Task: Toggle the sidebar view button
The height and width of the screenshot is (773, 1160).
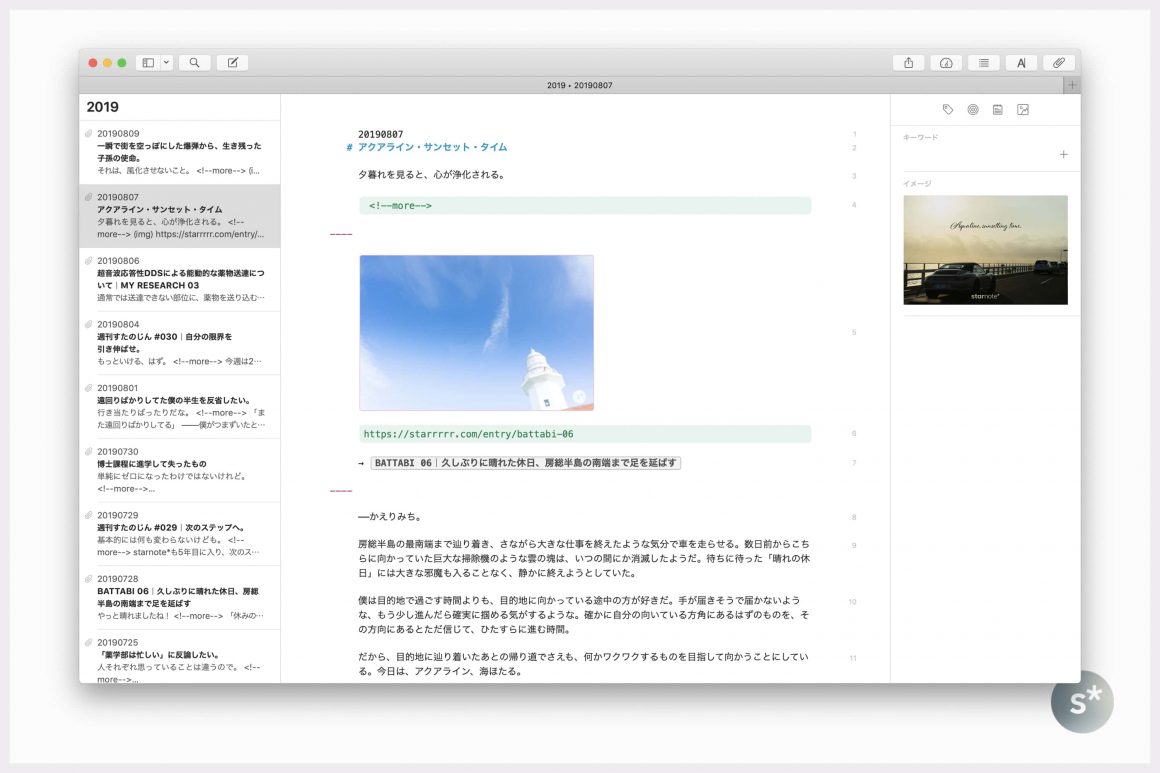Action: [x=148, y=63]
